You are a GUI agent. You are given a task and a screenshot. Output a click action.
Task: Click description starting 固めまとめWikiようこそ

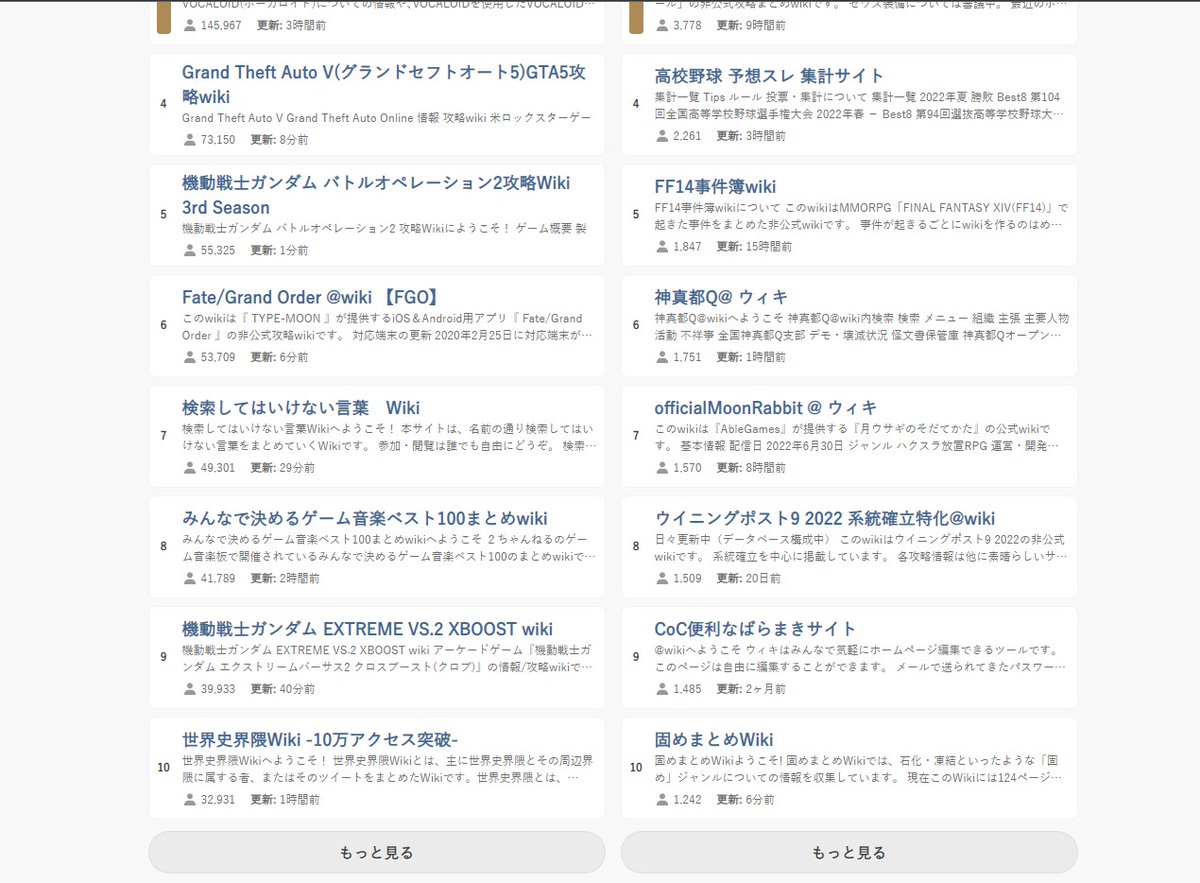pos(859,769)
